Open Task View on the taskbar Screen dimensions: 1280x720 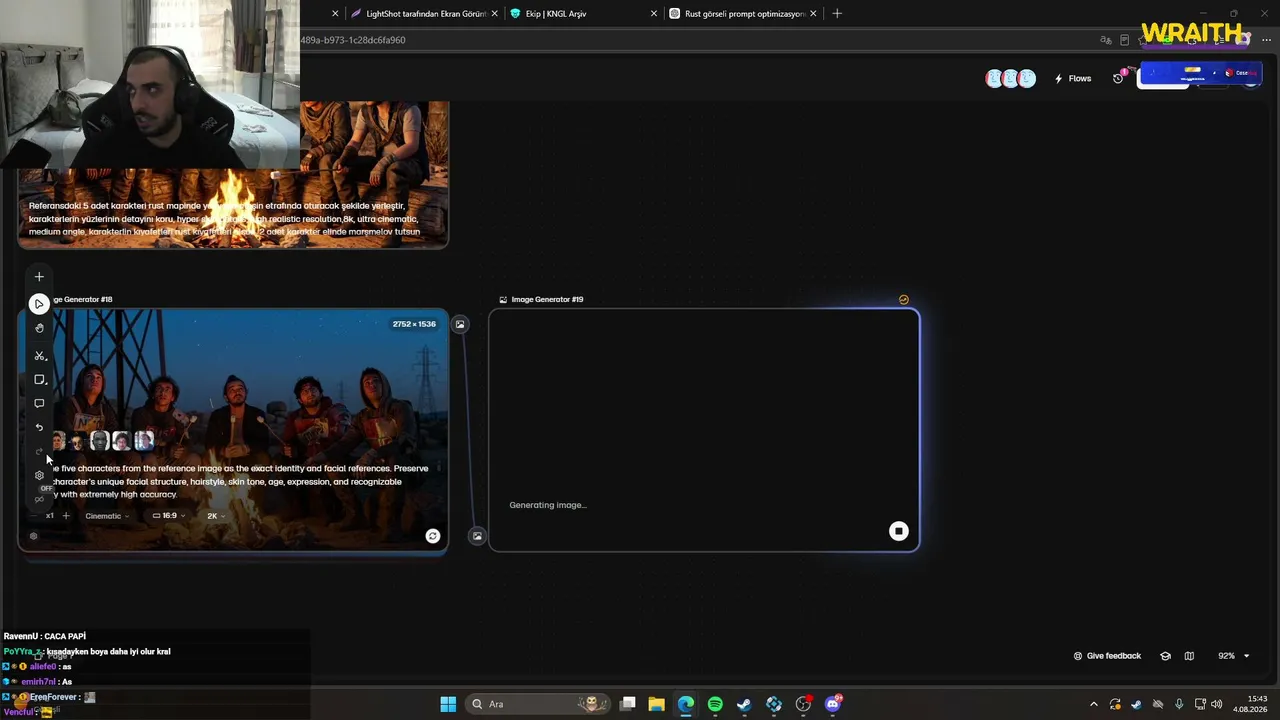click(628, 704)
